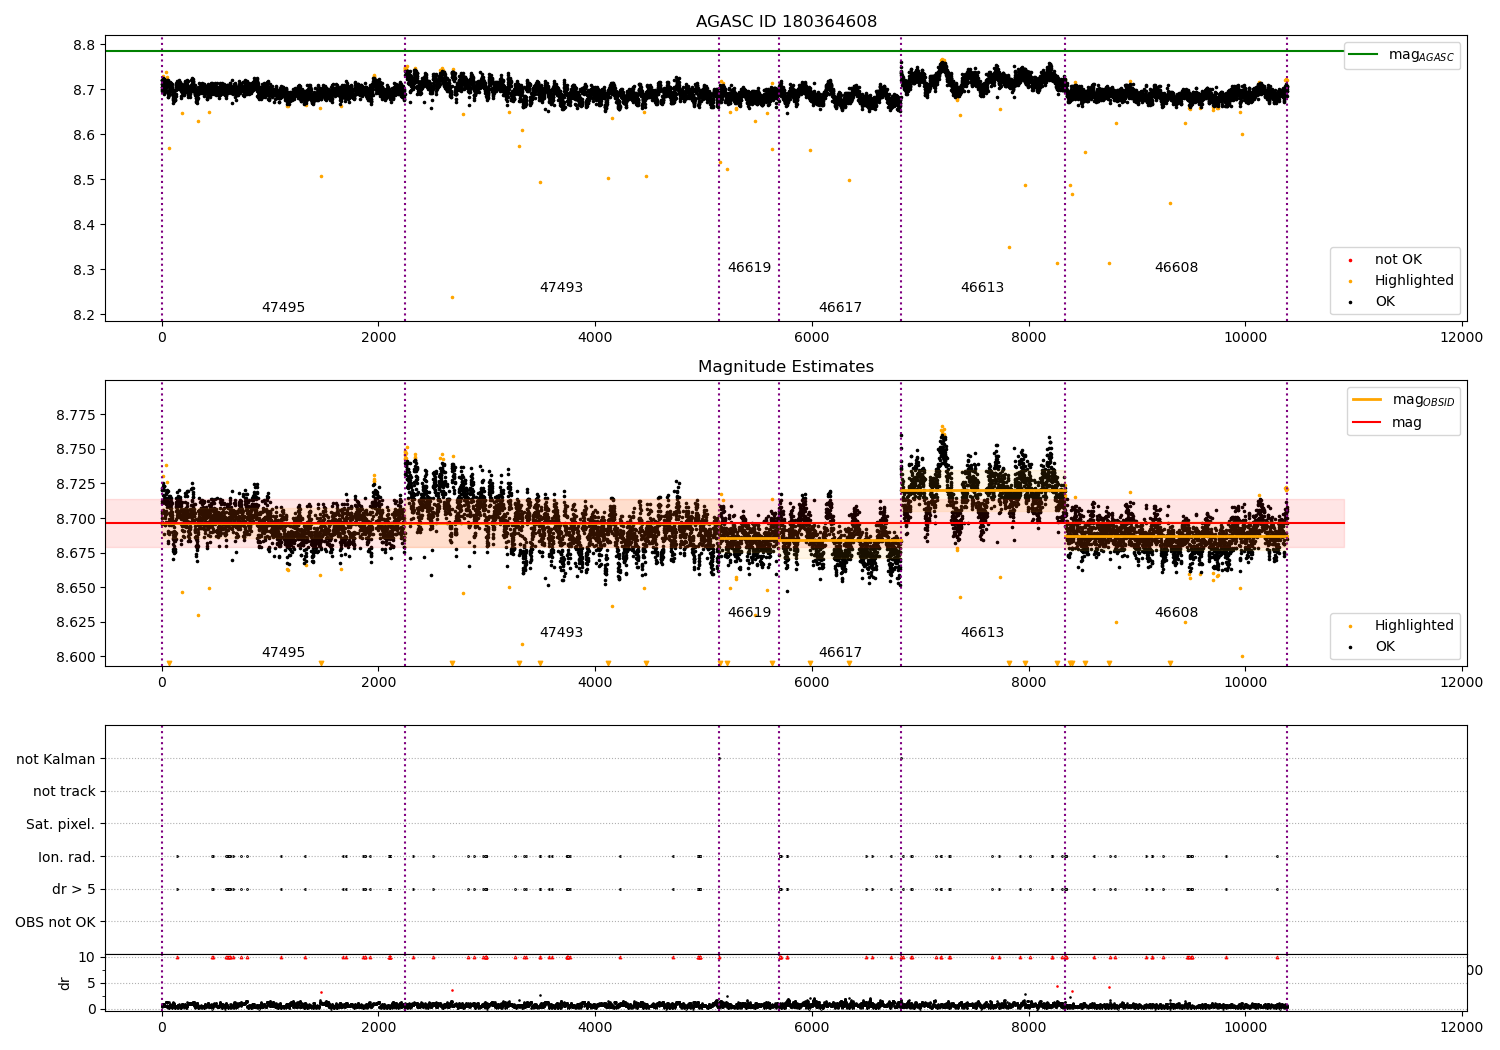The height and width of the screenshot is (1050, 1500).
Task: Select obsid label 46619 in top plot
Action: pos(749,268)
